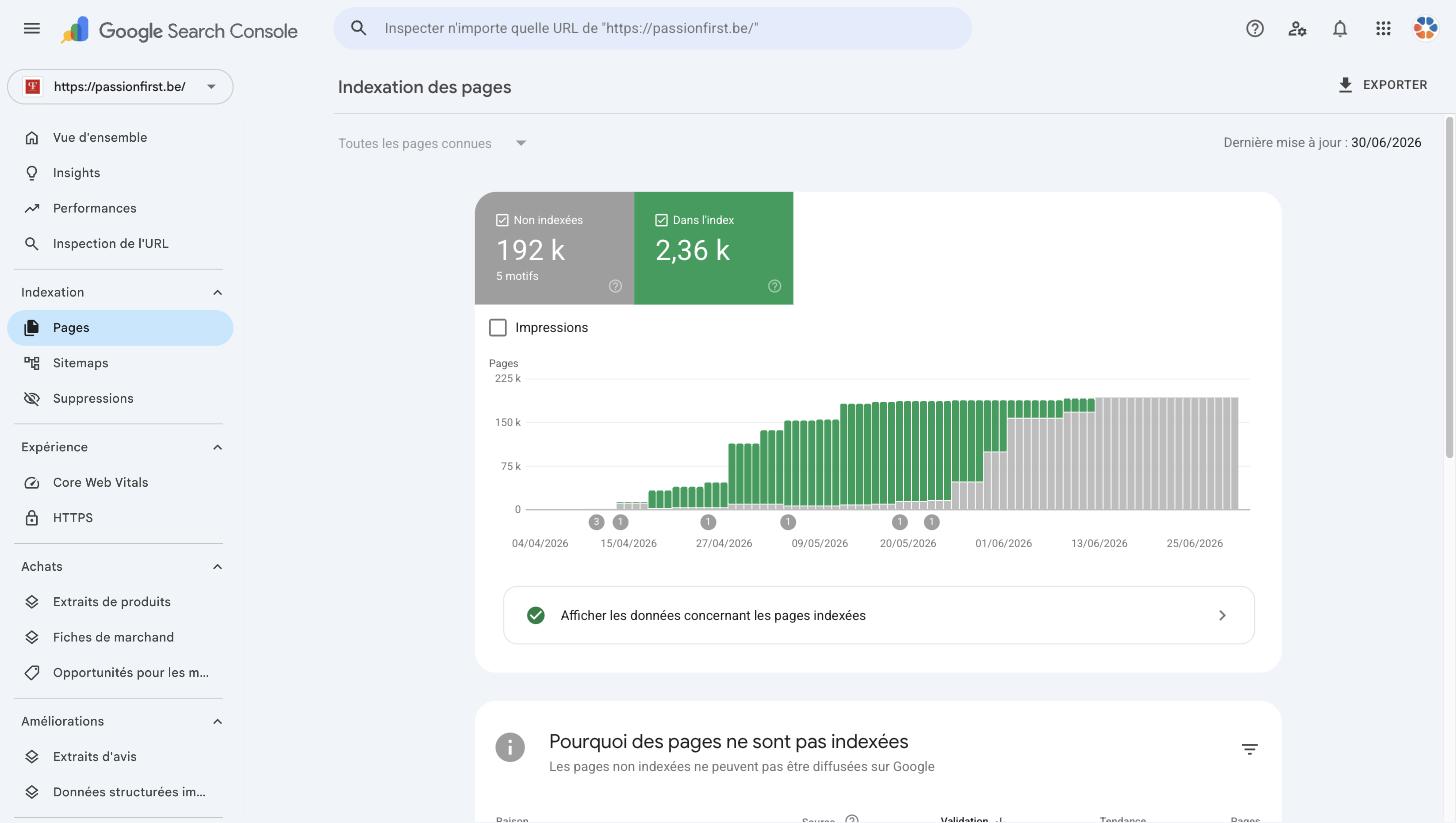Collapse the Améliorations section

217,722
